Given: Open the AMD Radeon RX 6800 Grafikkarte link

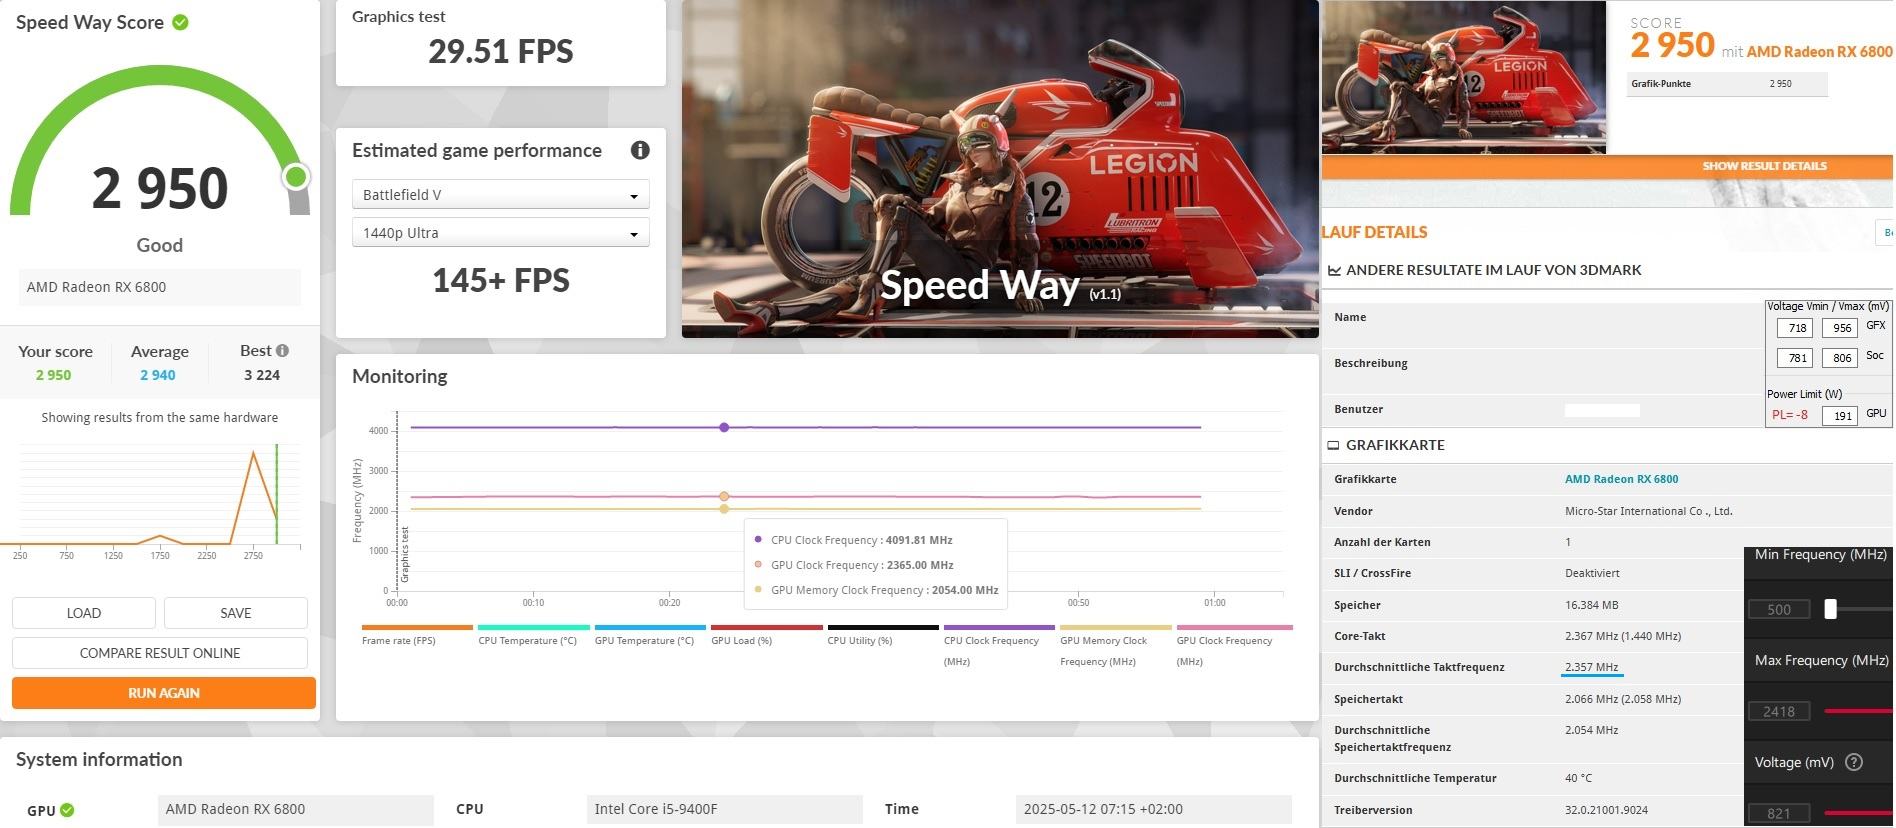Looking at the screenshot, I should click(1621, 479).
